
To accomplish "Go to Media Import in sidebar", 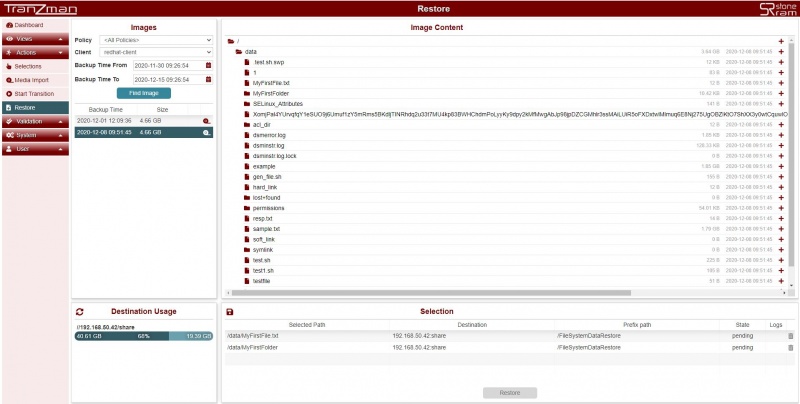I will 33,79.
